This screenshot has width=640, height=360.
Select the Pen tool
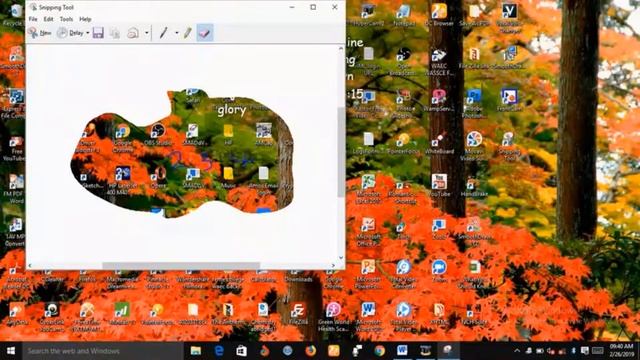point(164,33)
